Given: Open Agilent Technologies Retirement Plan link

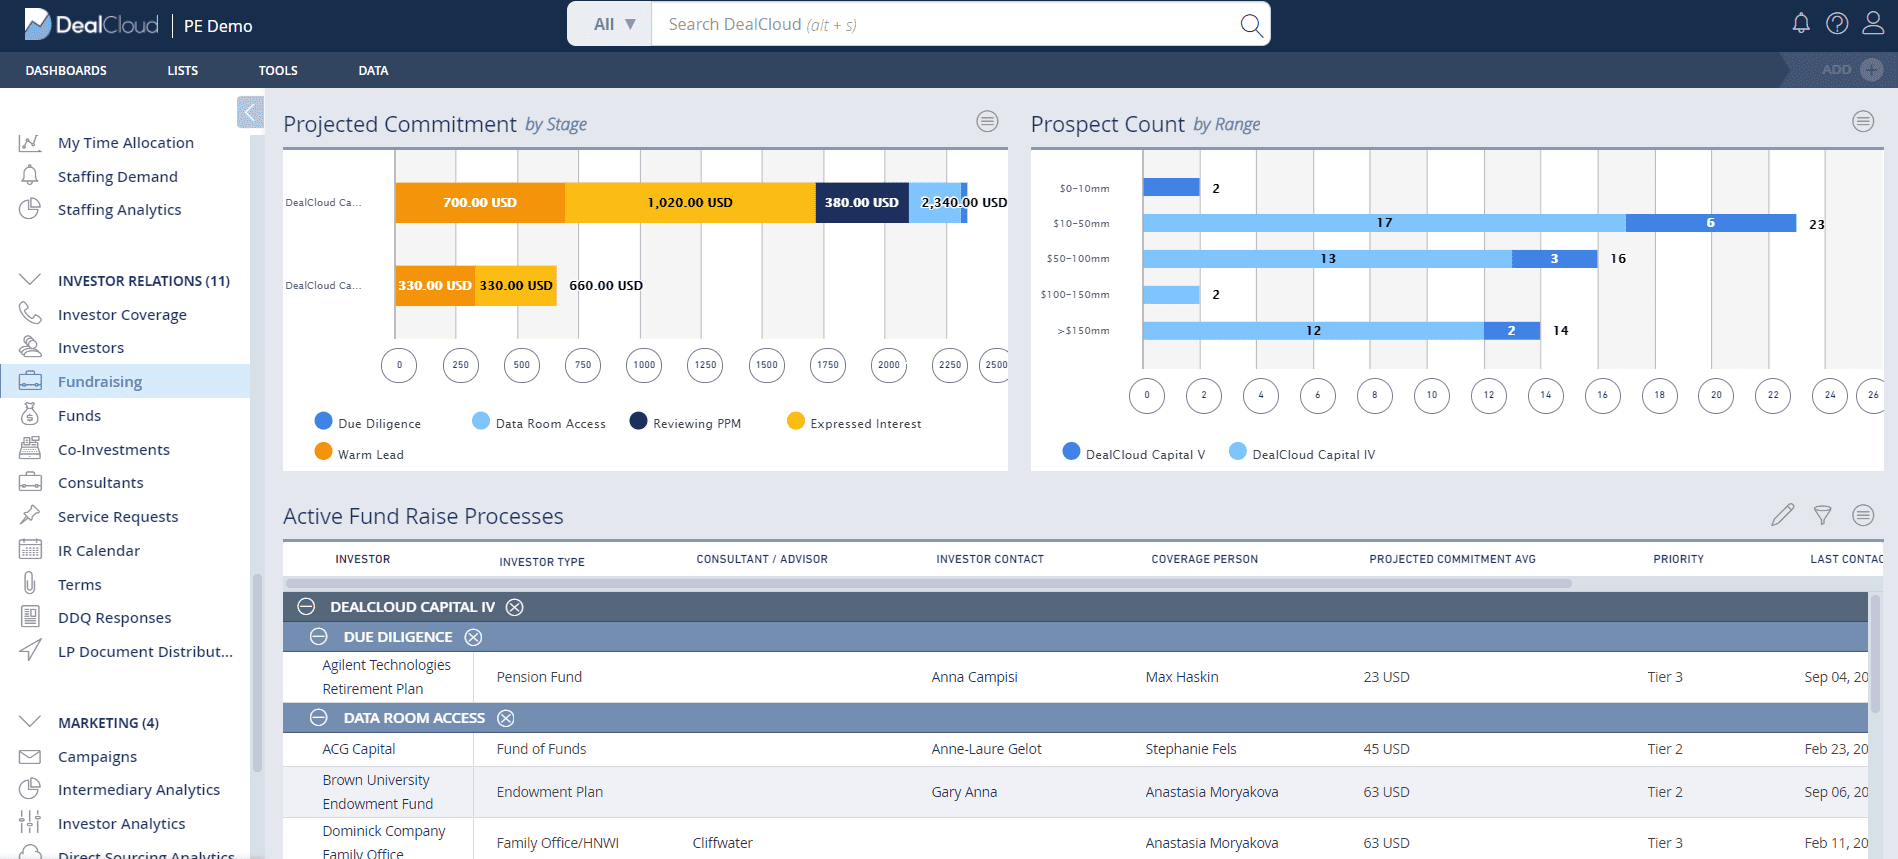Looking at the screenshot, I should click(x=386, y=677).
